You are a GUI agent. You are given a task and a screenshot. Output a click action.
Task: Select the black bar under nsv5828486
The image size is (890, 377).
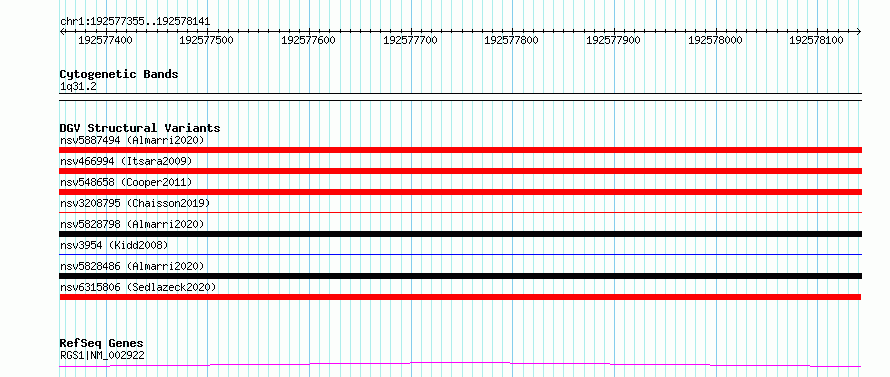point(460,276)
